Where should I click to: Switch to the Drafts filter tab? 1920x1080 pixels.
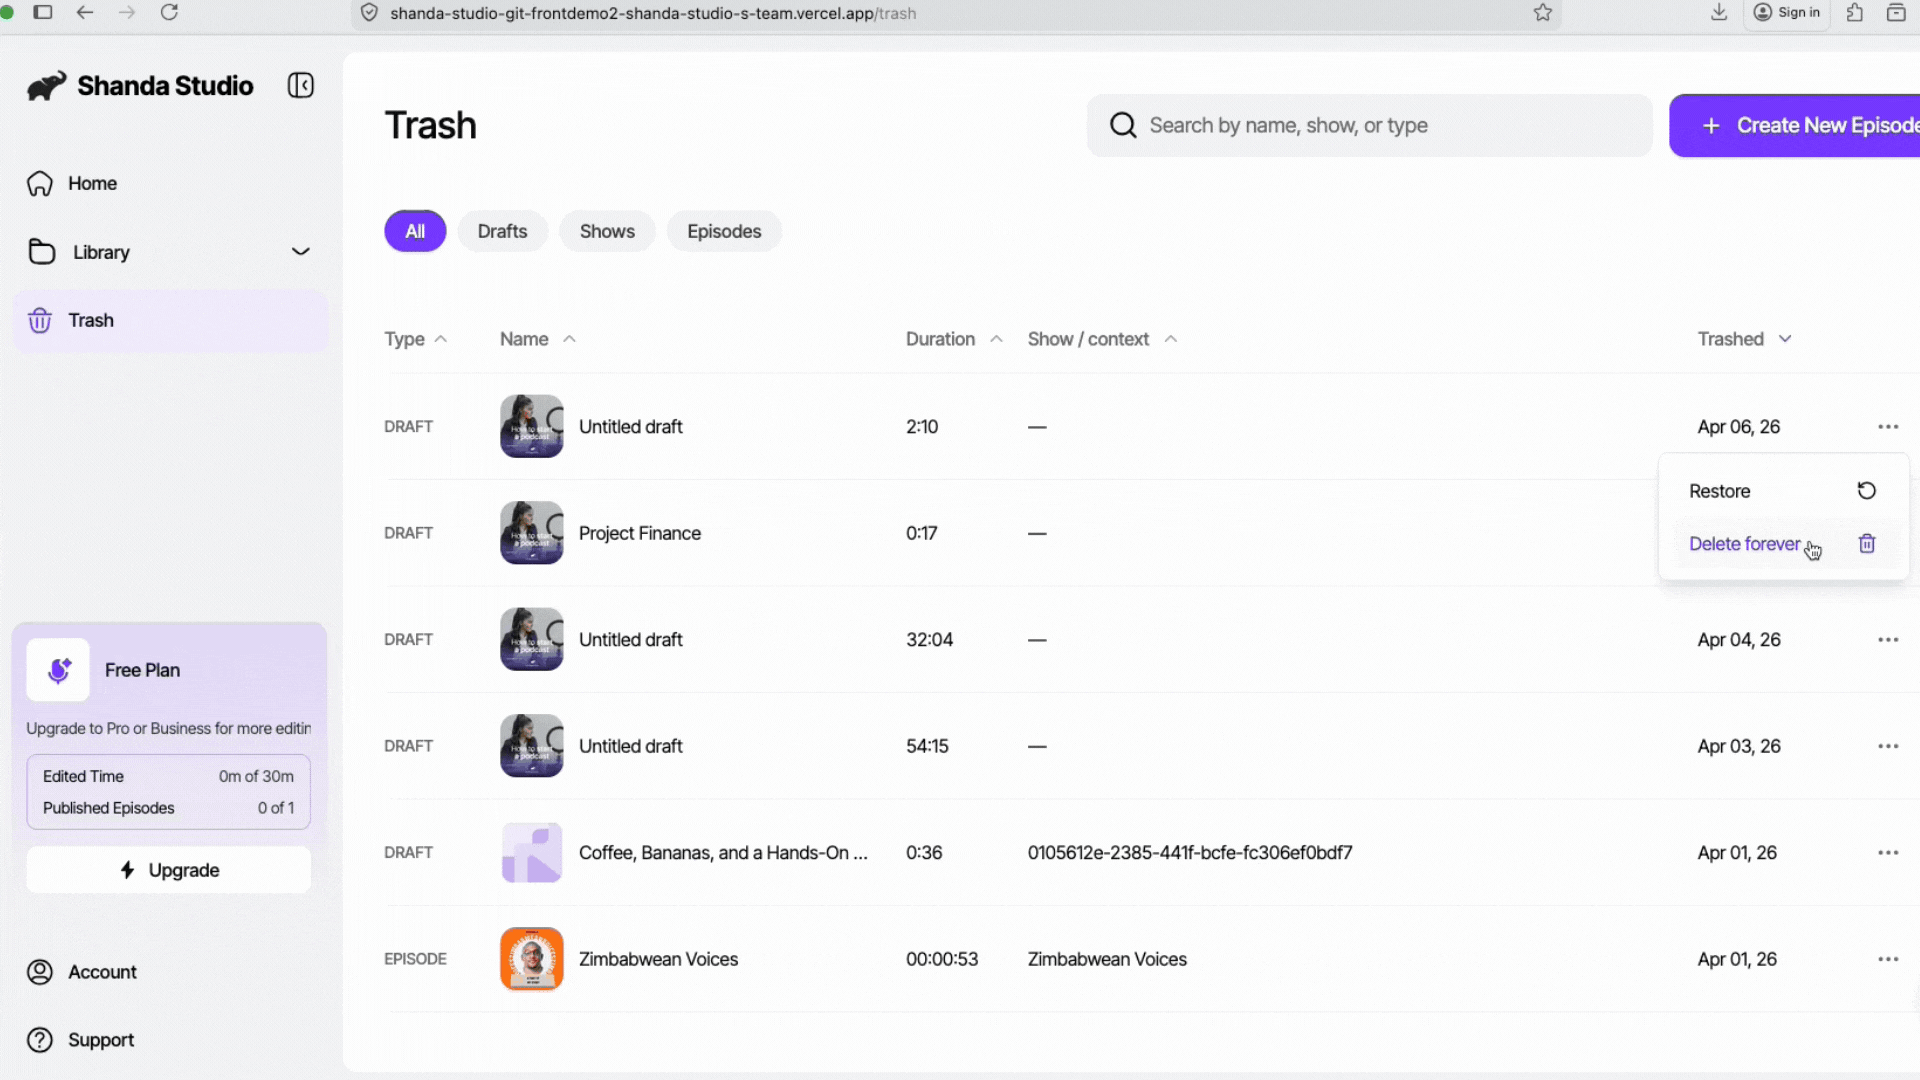click(502, 232)
